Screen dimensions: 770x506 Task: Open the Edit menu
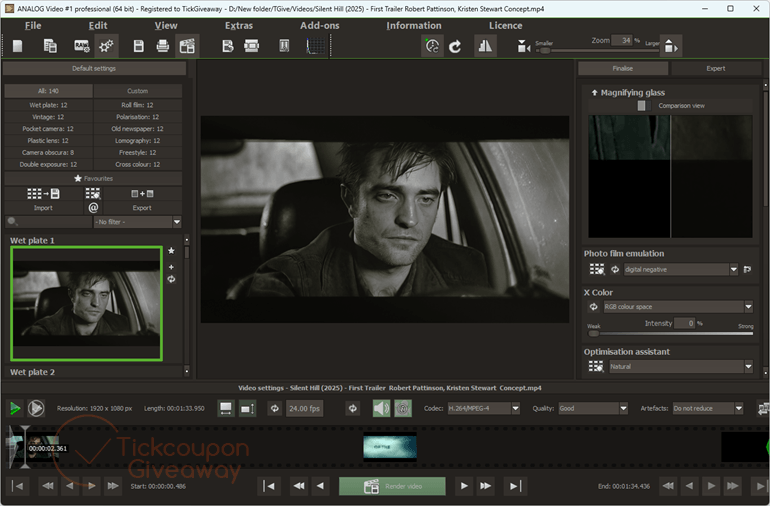pos(98,26)
